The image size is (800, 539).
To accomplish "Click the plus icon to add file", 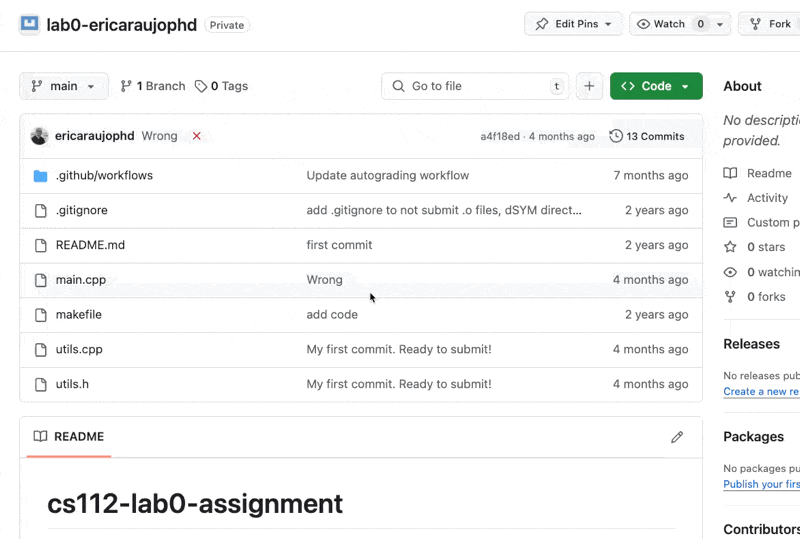I will 589,86.
